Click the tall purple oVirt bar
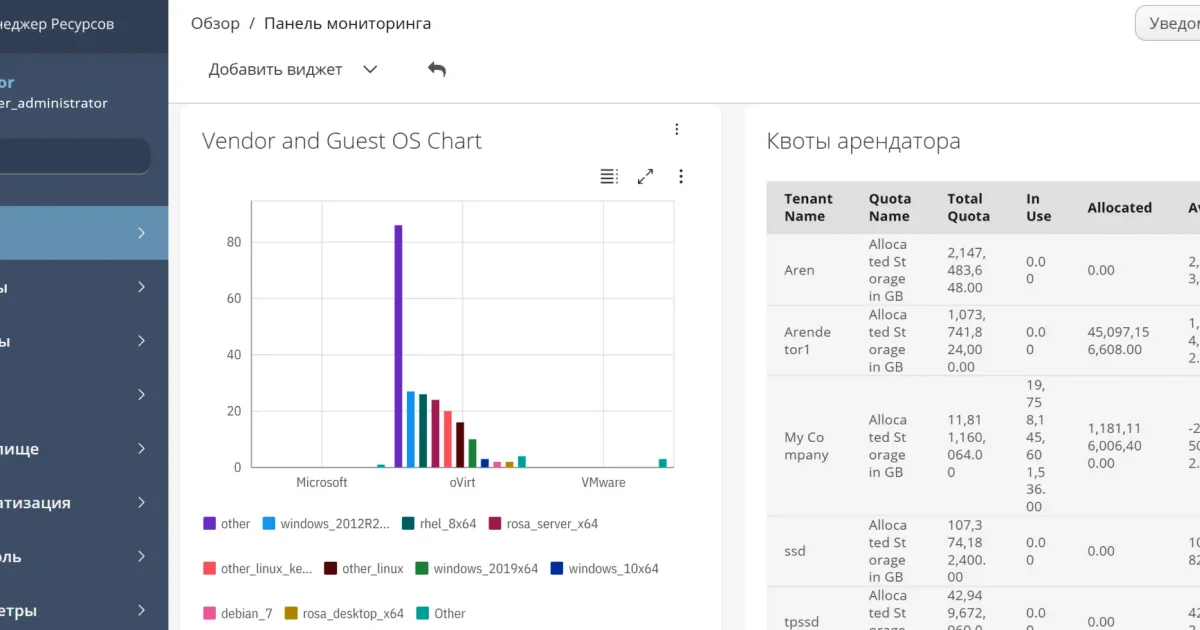This screenshot has width=1200, height=630. pos(398,346)
